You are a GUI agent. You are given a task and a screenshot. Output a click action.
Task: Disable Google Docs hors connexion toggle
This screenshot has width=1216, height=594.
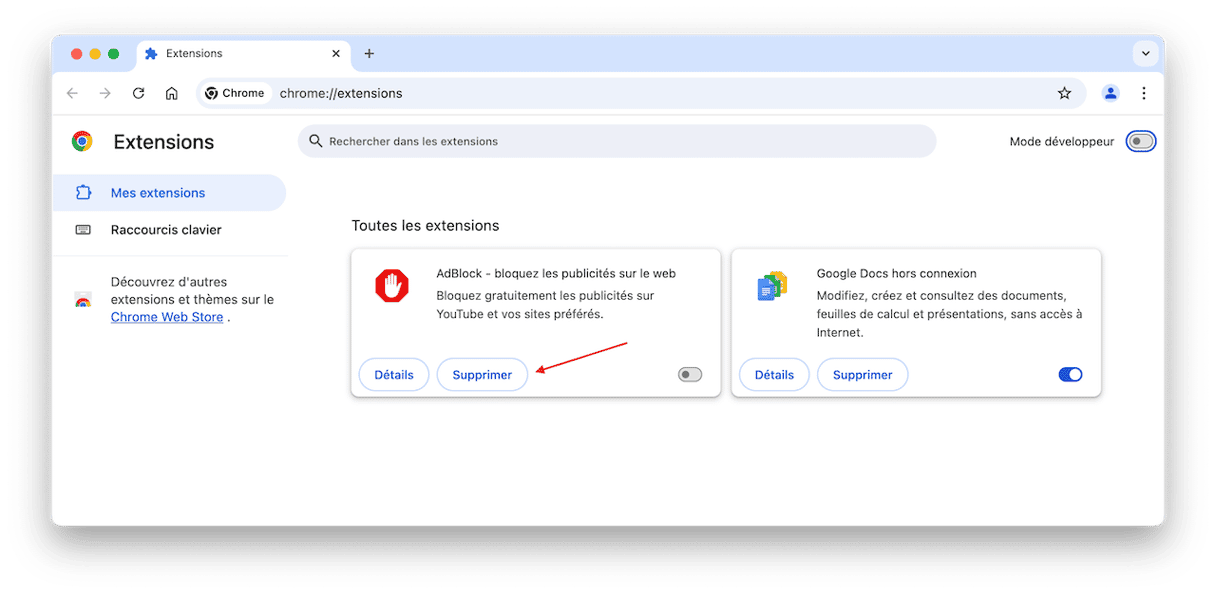[x=1070, y=375]
